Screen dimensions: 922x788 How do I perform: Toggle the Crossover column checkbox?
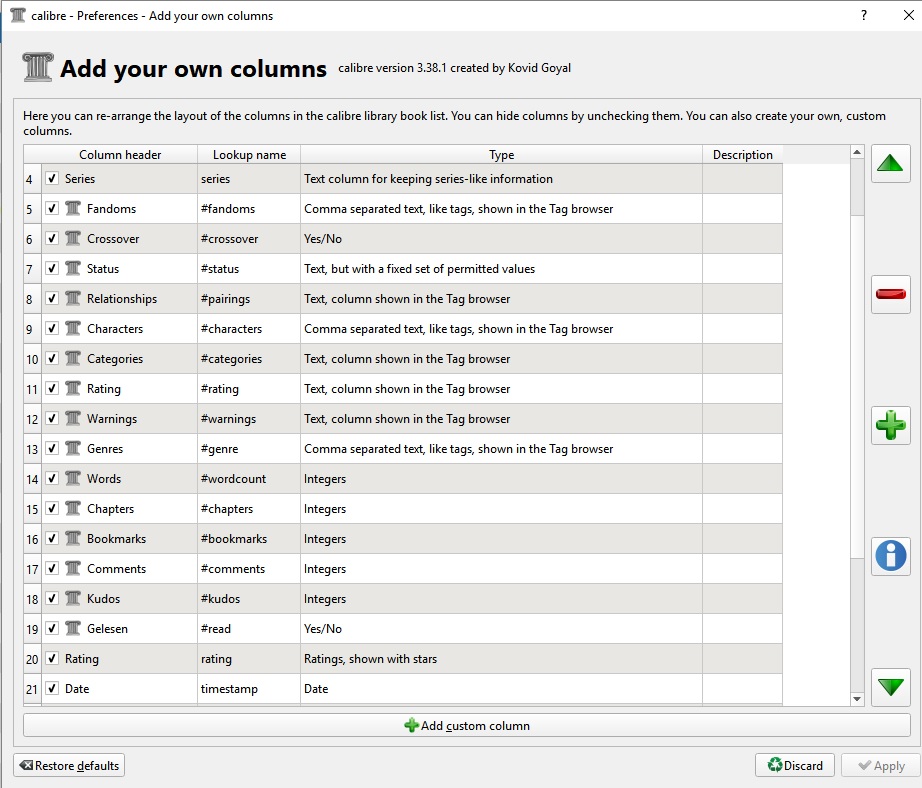tap(52, 239)
